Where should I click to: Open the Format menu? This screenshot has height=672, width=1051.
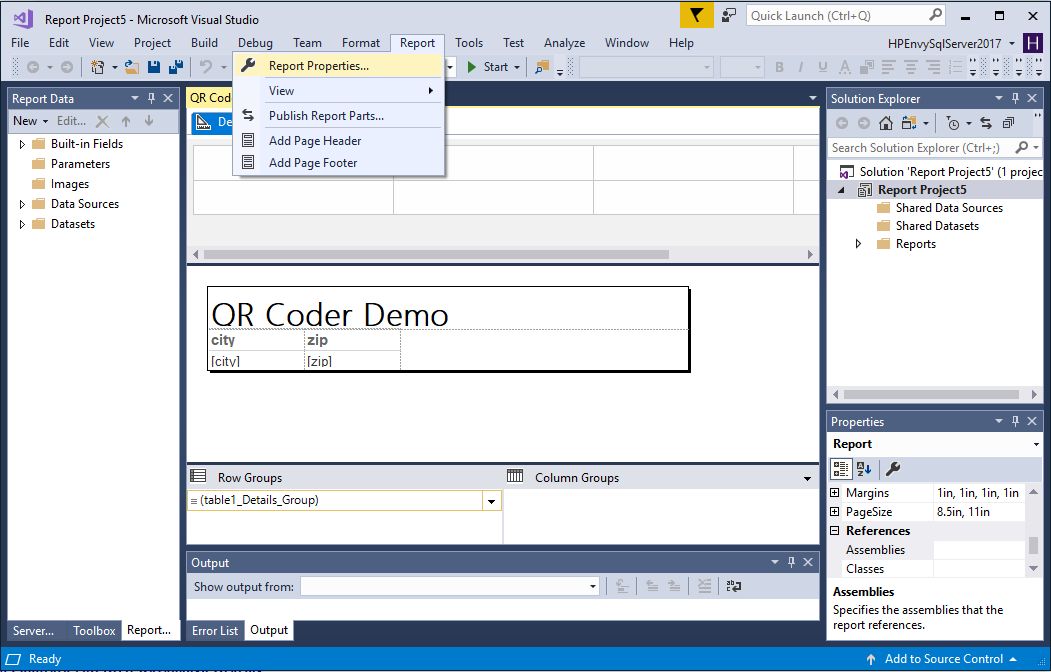point(361,43)
